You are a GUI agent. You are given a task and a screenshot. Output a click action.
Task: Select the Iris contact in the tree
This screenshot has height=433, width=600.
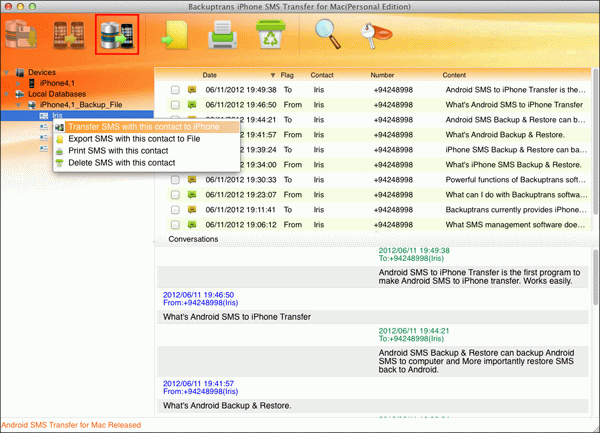click(x=57, y=116)
